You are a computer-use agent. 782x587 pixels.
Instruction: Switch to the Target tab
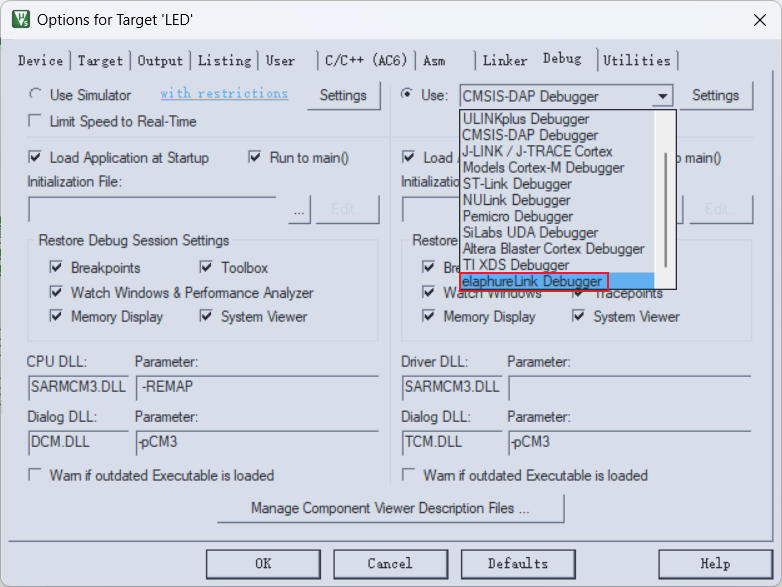(100, 61)
